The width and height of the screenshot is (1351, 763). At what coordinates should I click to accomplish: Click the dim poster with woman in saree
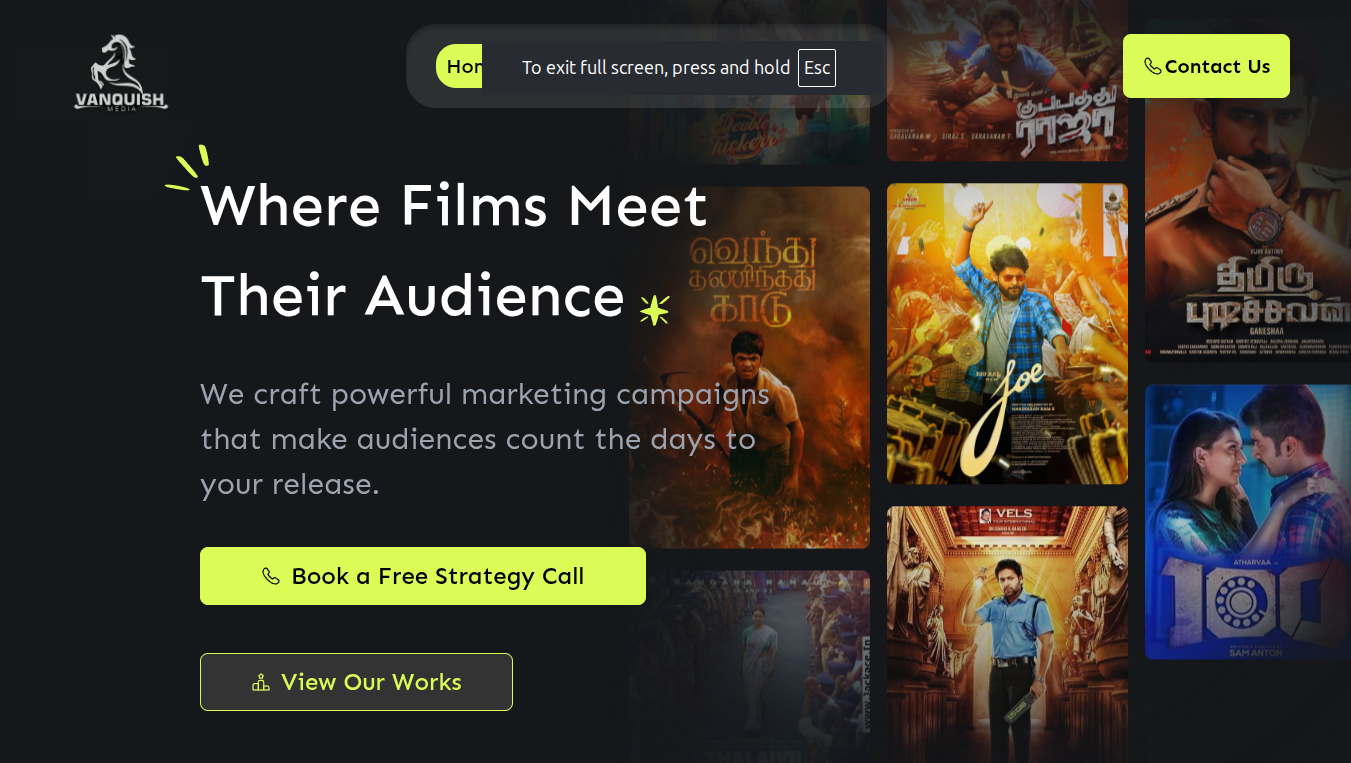click(749, 666)
